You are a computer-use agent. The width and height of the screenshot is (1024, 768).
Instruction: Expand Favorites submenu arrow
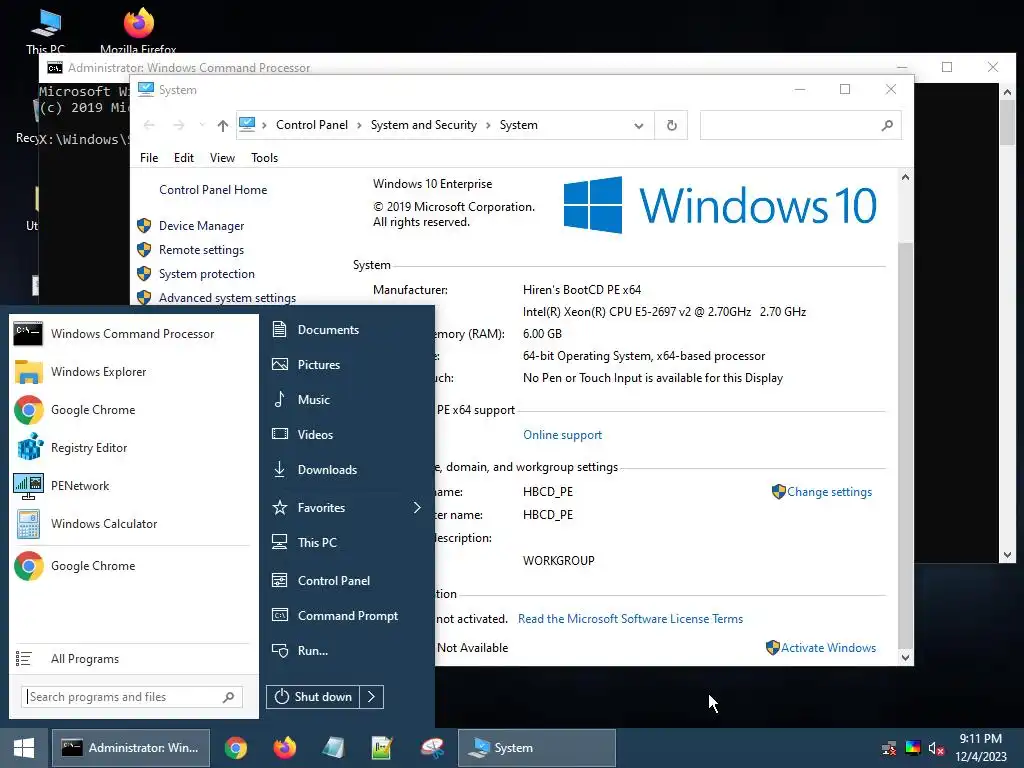tap(417, 507)
